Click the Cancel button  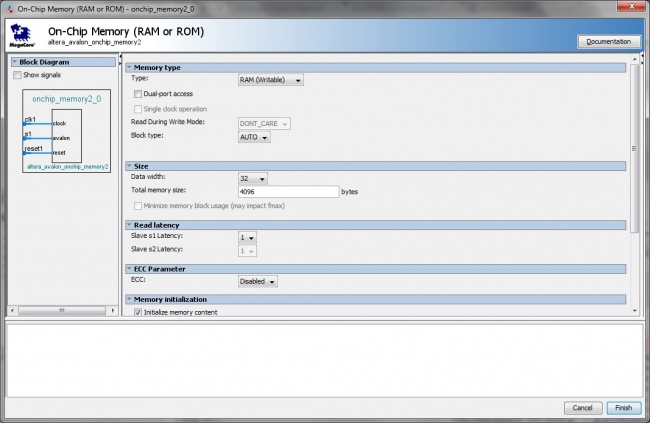pyautogui.click(x=582, y=408)
